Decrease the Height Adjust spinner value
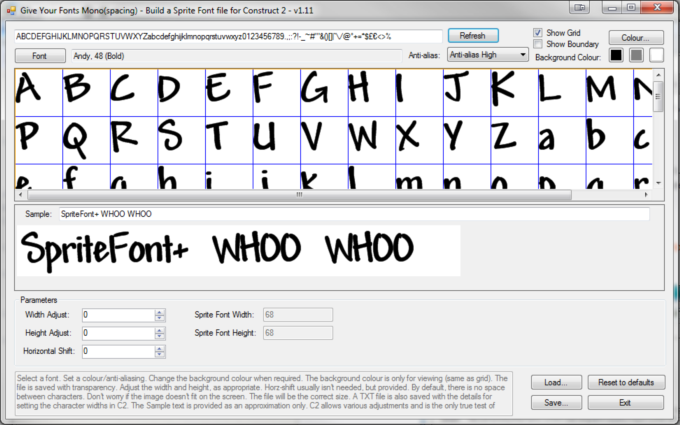 pyautogui.click(x=160, y=336)
